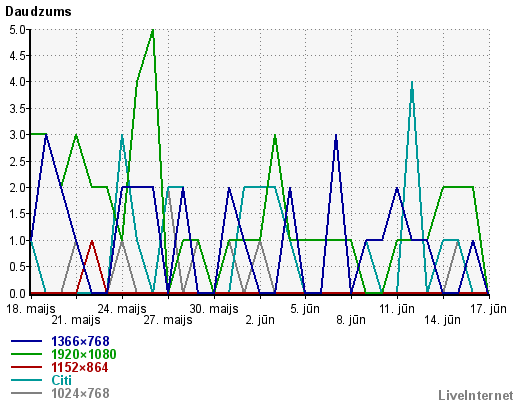The width and height of the screenshot is (520, 405).
Task: Click the Citi legend label
Action: coord(62,380)
